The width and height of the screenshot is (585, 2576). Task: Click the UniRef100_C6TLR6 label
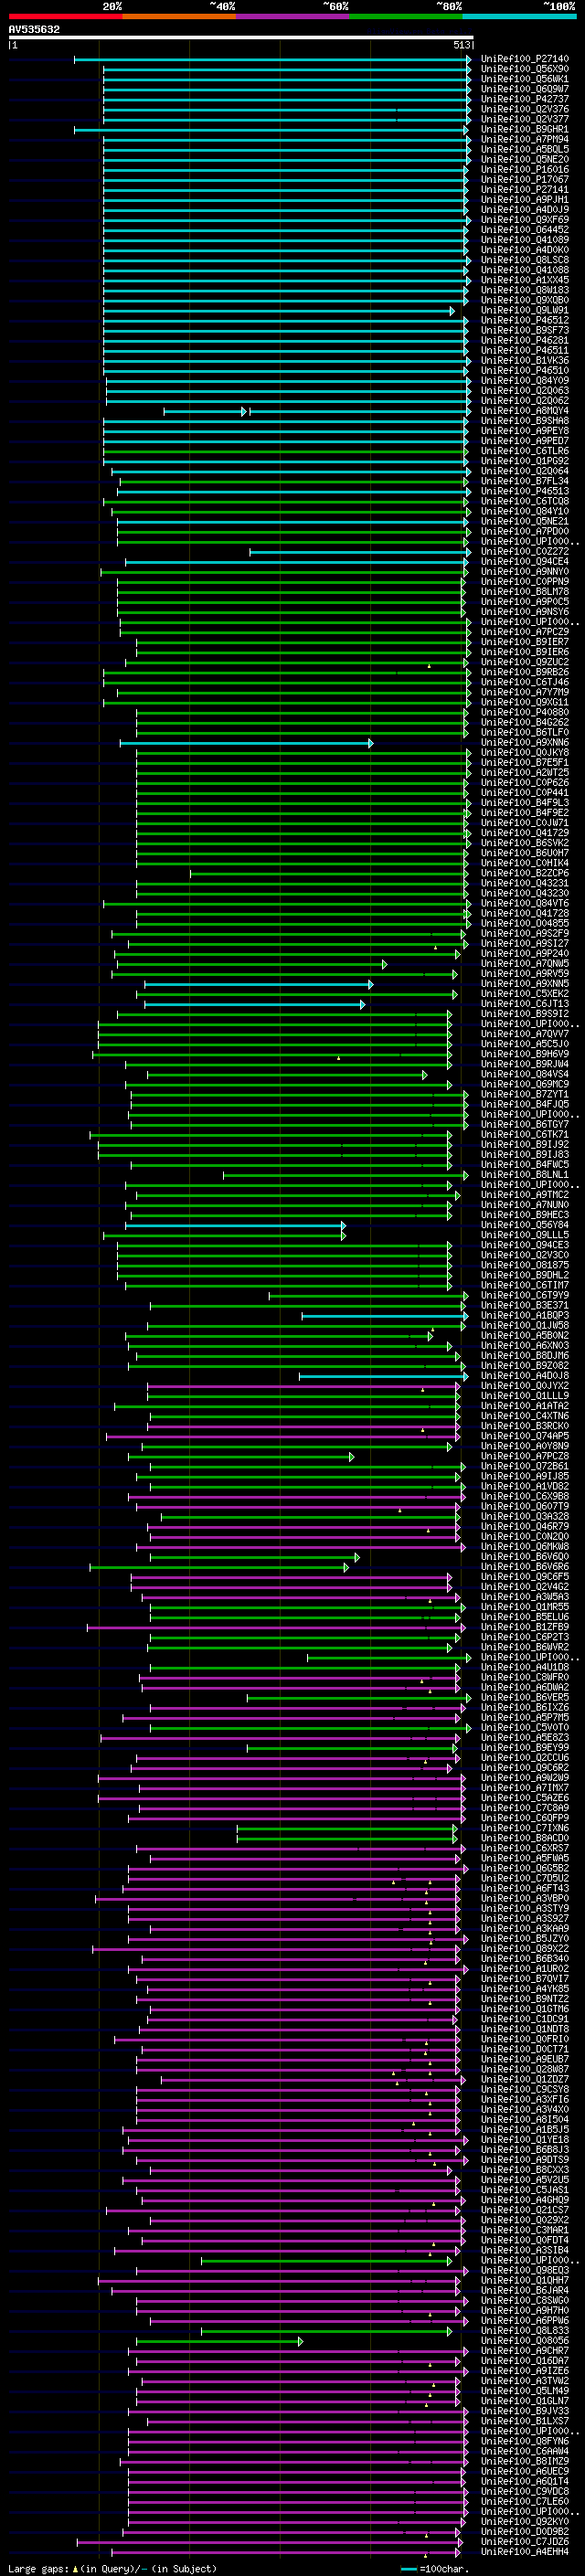524,451
